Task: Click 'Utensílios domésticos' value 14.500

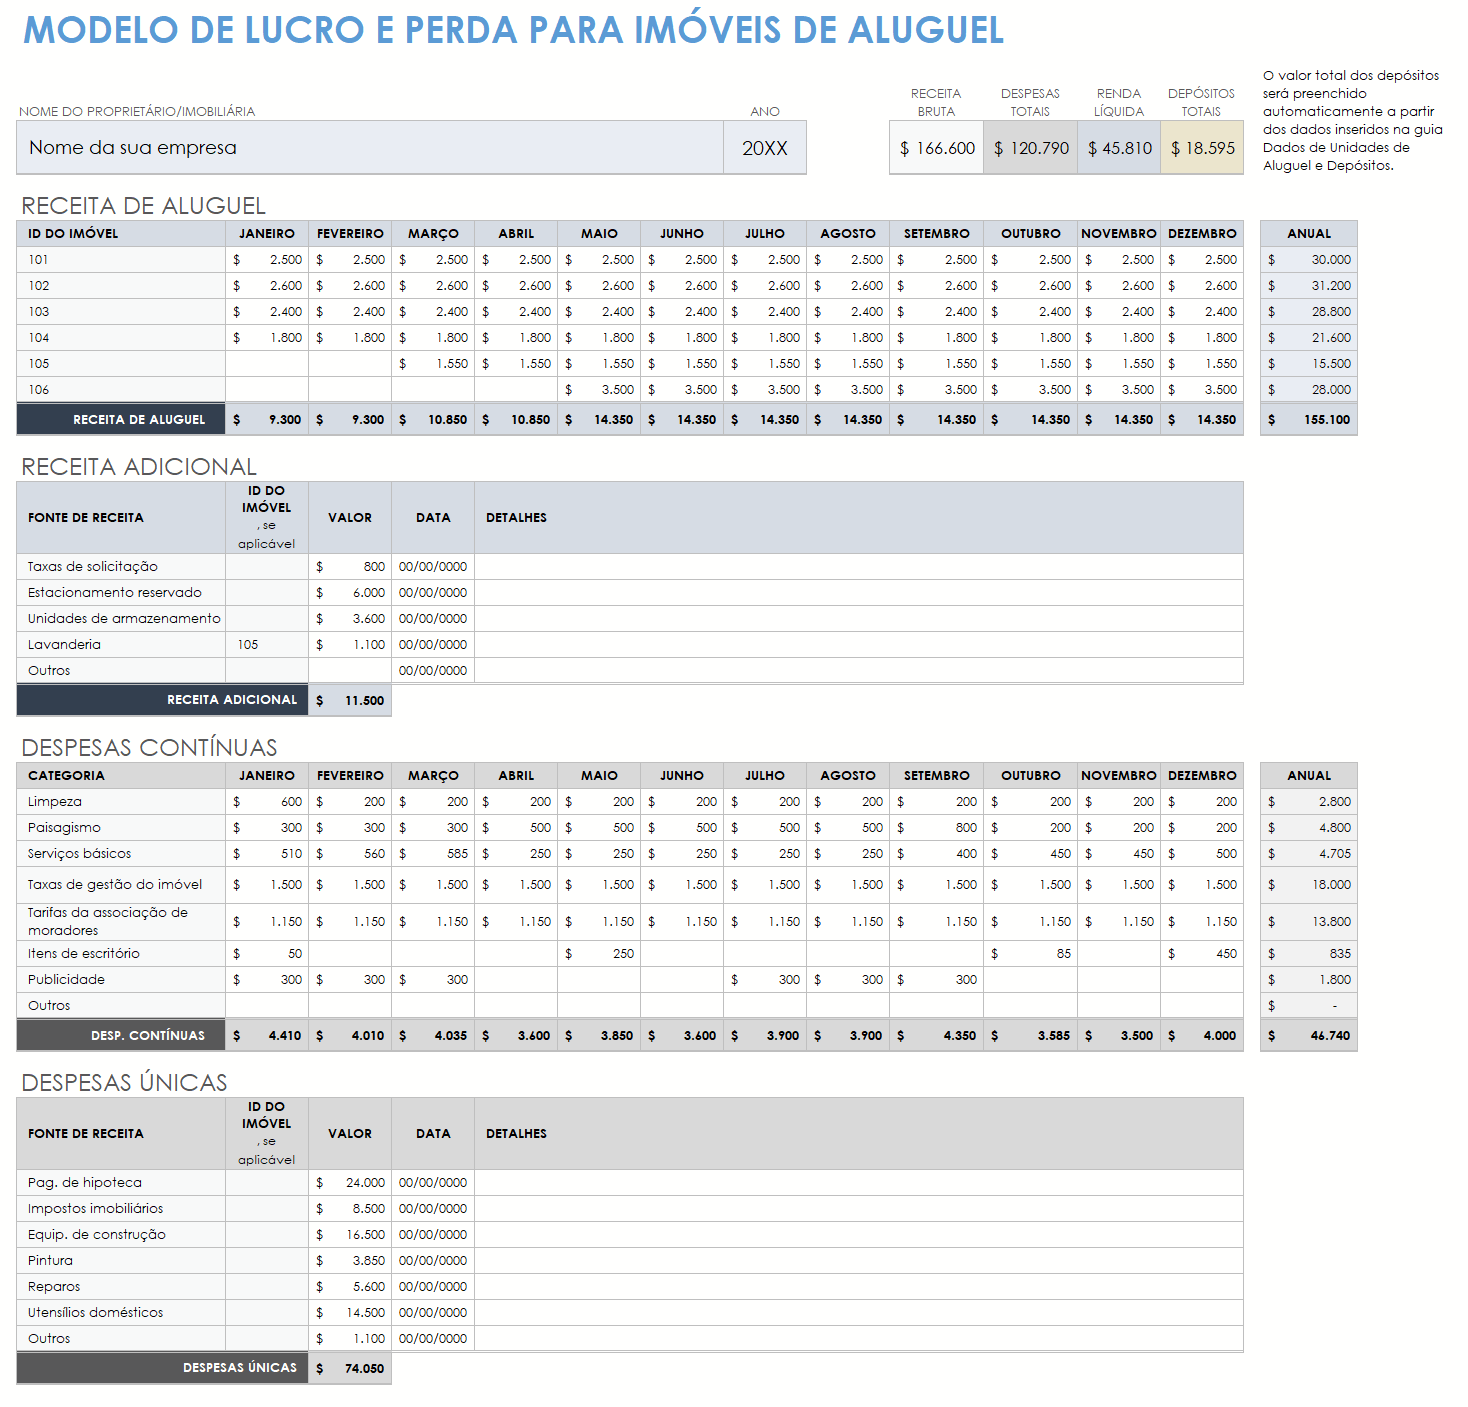Action: (x=350, y=1313)
